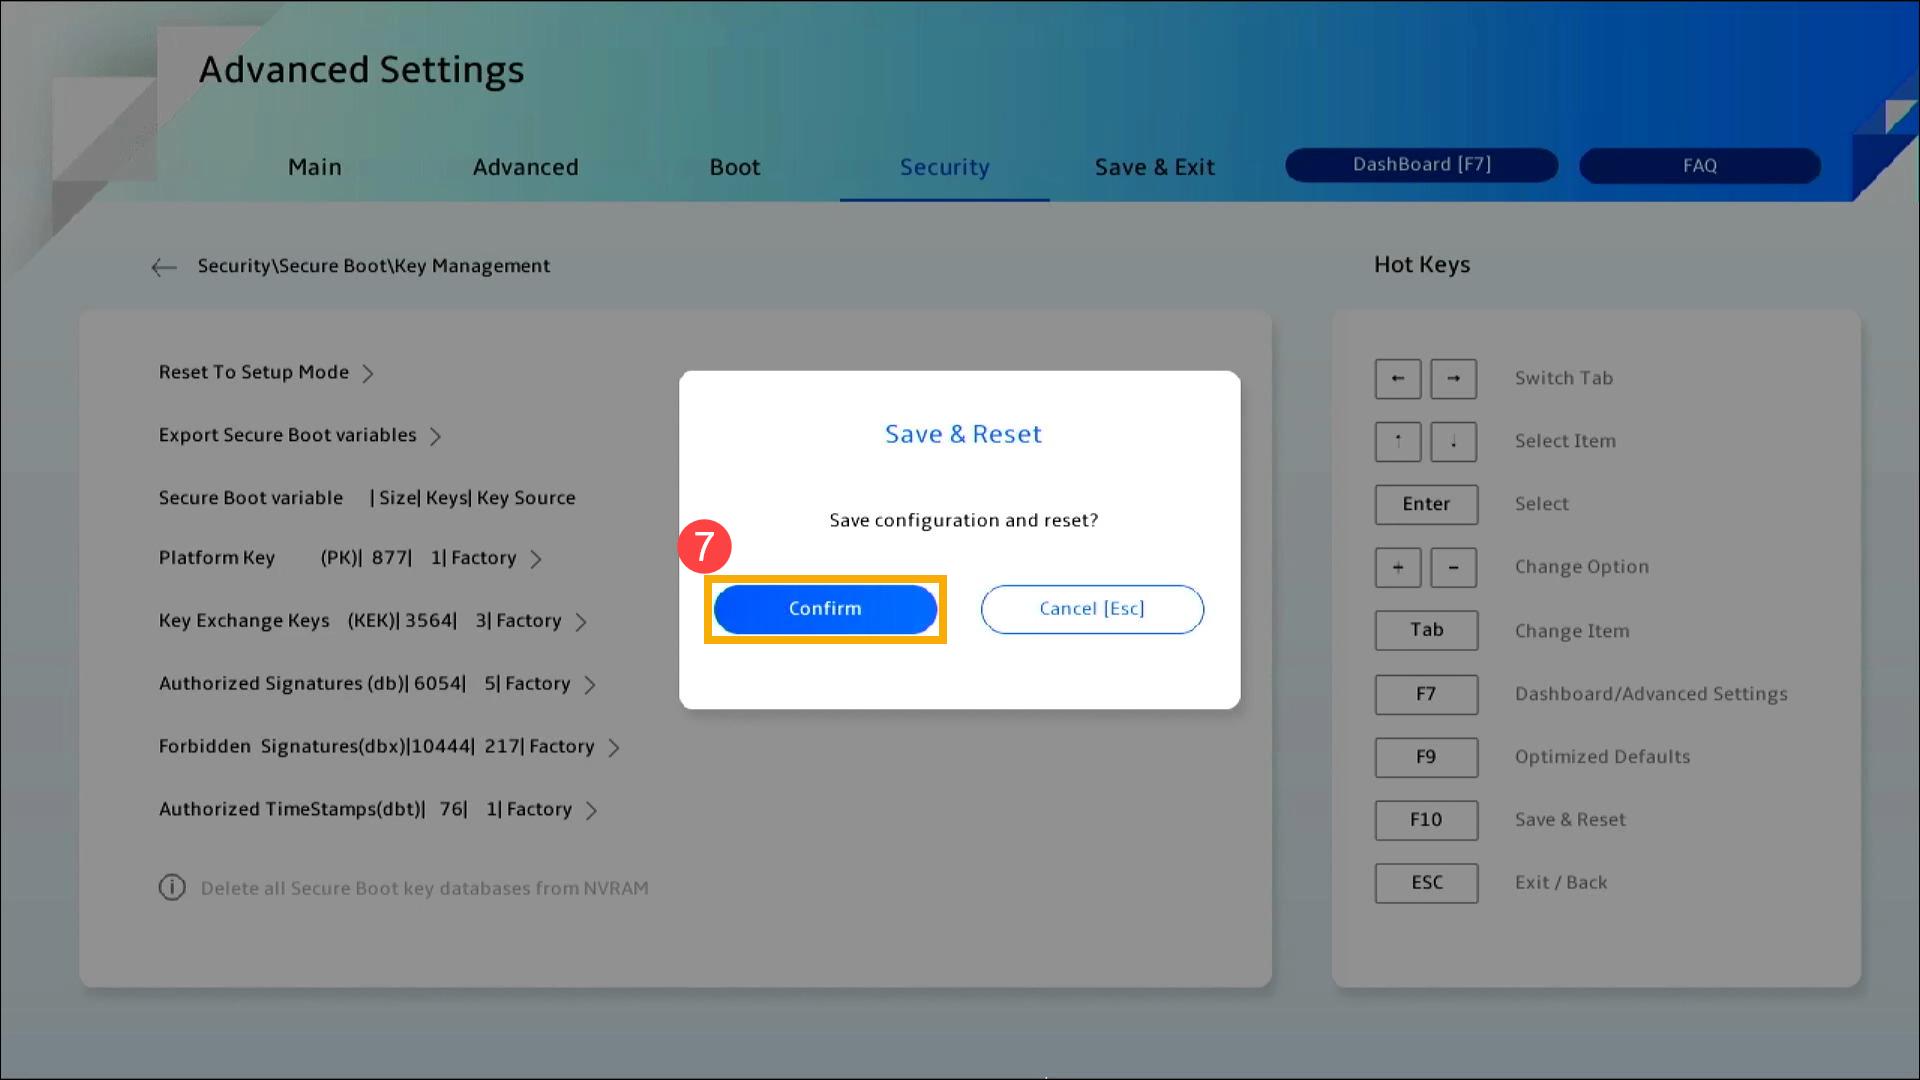This screenshot has width=1920, height=1080.
Task: Open the Save & Exit tab
Action: coord(1154,167)
